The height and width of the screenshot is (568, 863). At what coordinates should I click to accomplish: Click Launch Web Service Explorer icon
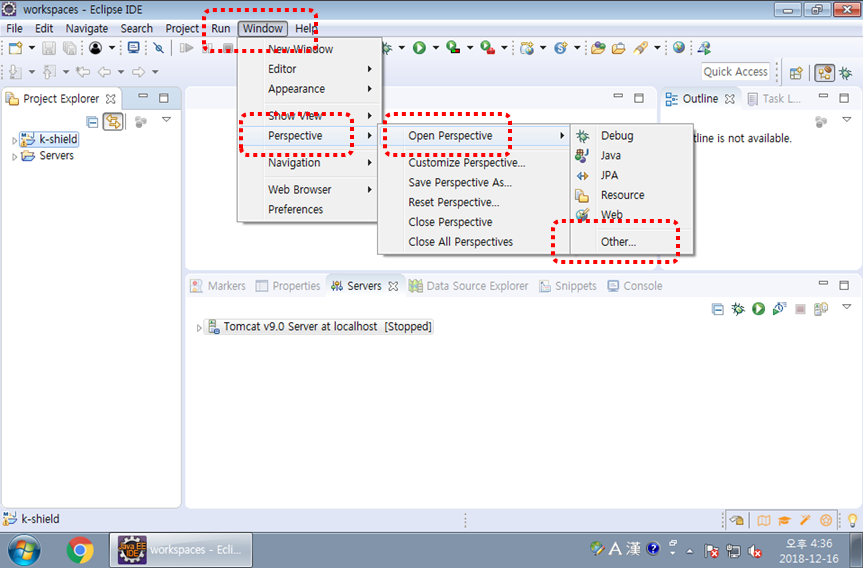click(704, 48)
